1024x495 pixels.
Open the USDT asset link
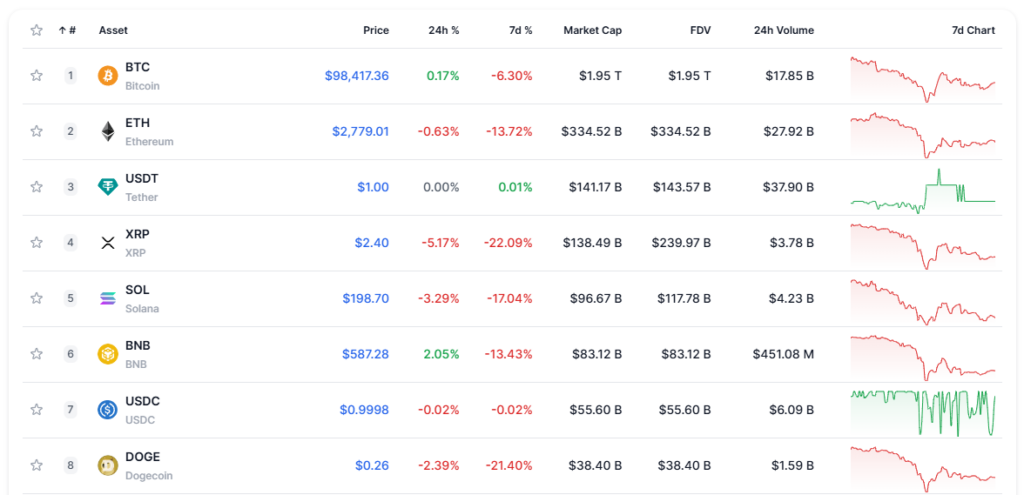pos(142,178)
